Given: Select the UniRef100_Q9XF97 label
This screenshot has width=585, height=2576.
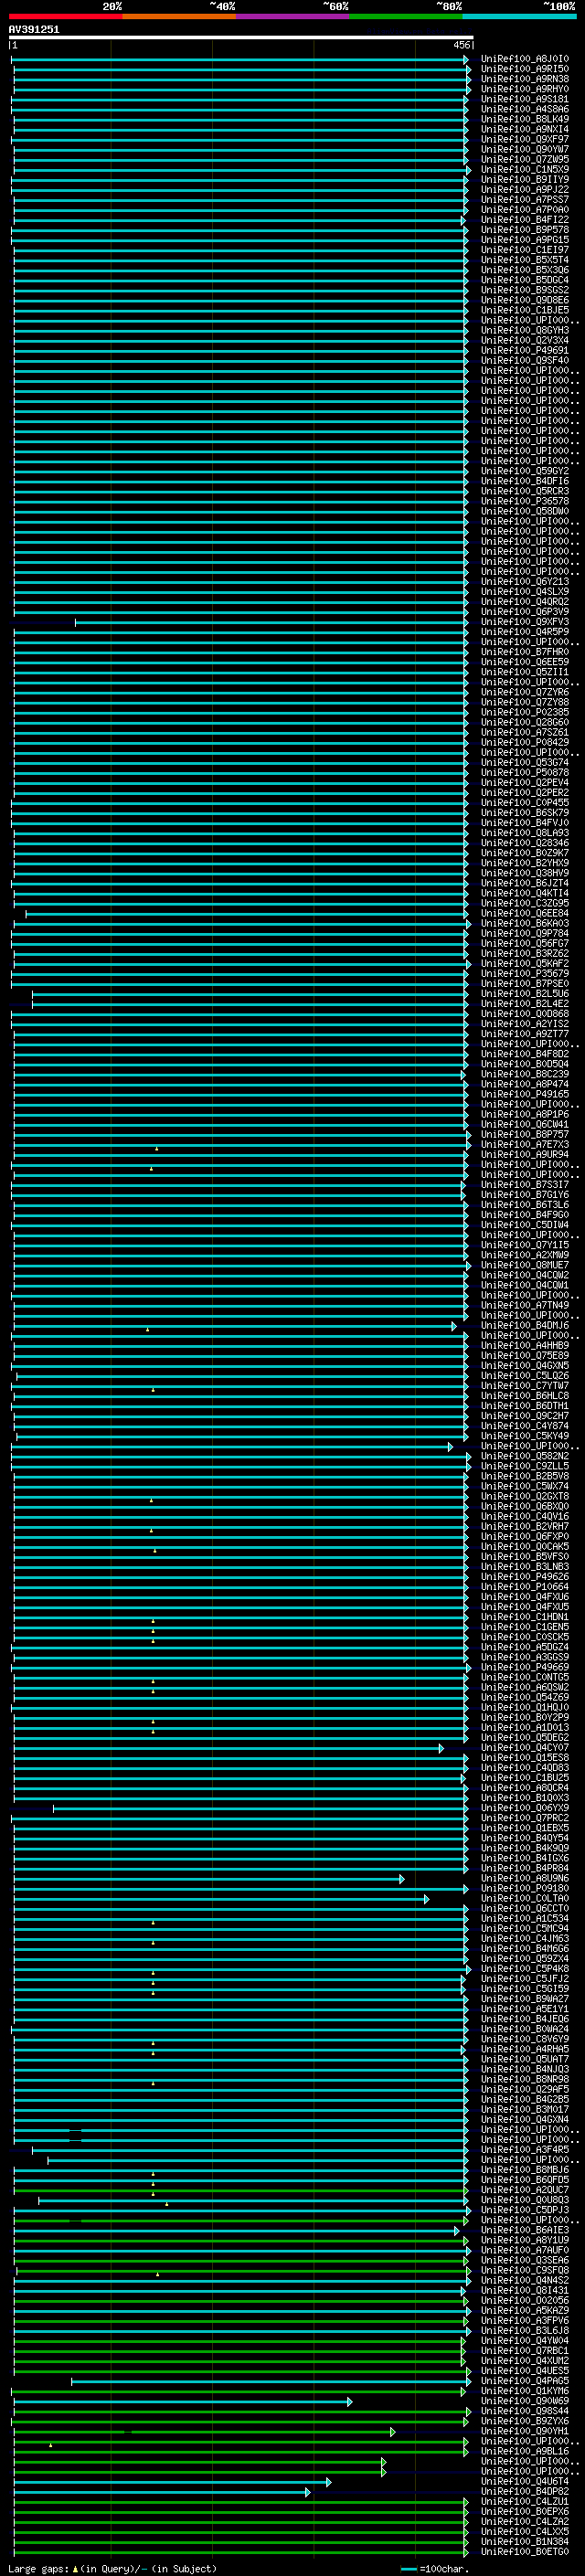Looking at the screenshot, I should (x=525, y=139).
